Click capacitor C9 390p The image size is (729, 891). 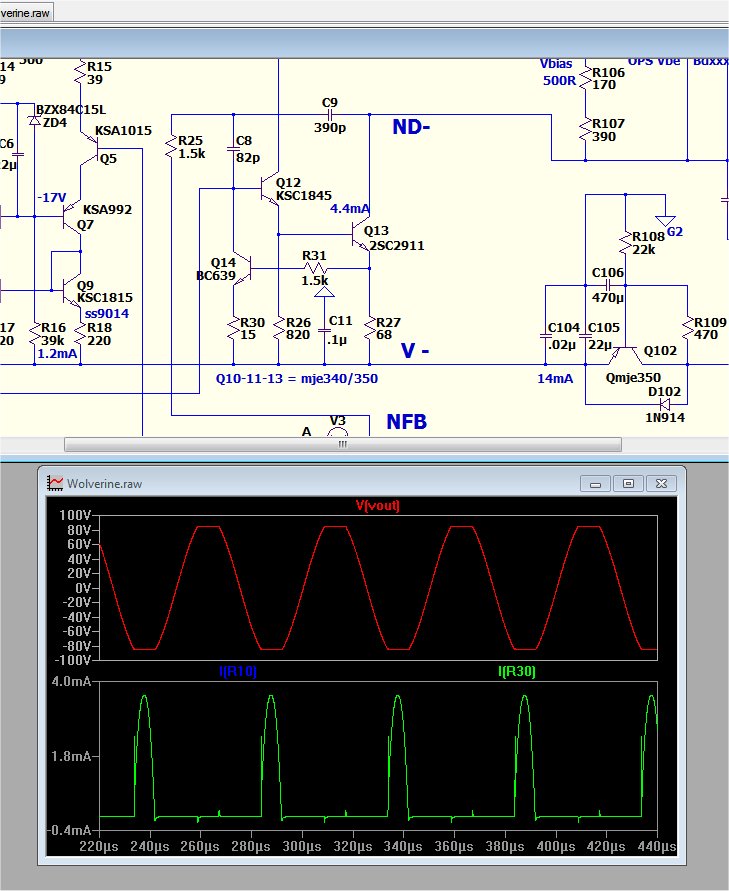click(x=330, y=115)
